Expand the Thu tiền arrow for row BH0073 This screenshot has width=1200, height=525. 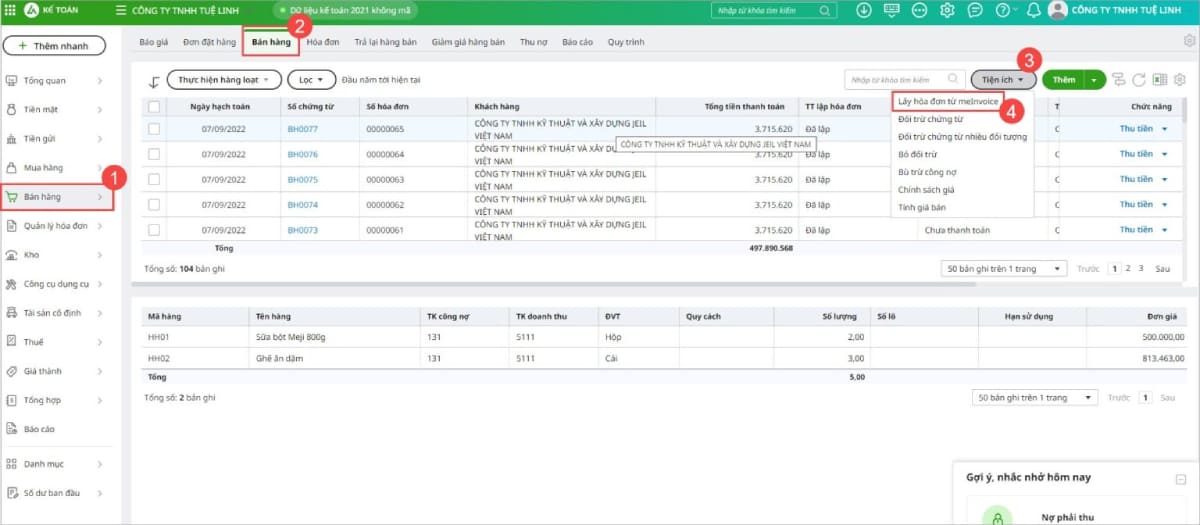[x=1164, y=230]
